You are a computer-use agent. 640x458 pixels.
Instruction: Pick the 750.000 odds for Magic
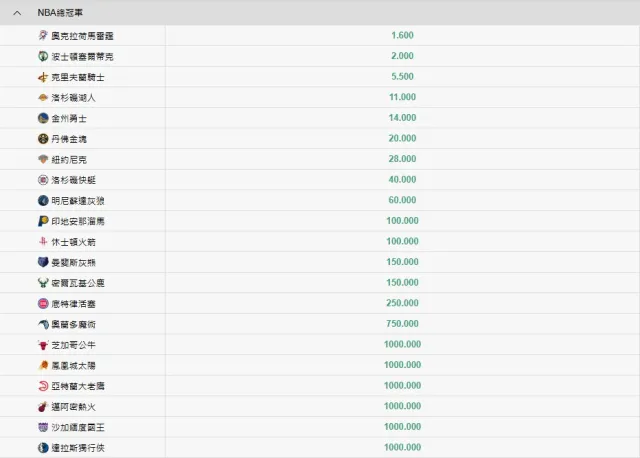tap(402, 324)
